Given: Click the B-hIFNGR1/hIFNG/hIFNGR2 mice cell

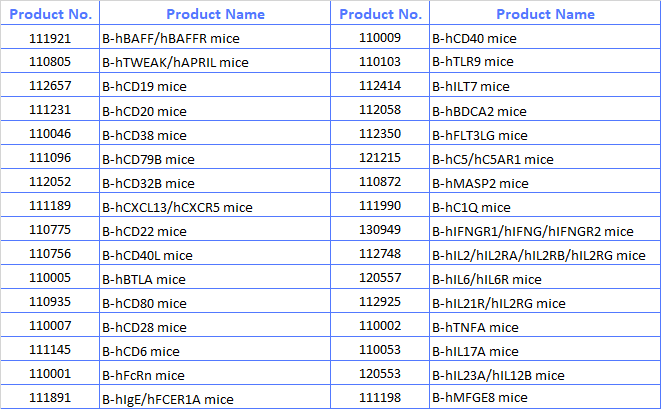Looking at the screenshot, I should (x=532, y=231).
